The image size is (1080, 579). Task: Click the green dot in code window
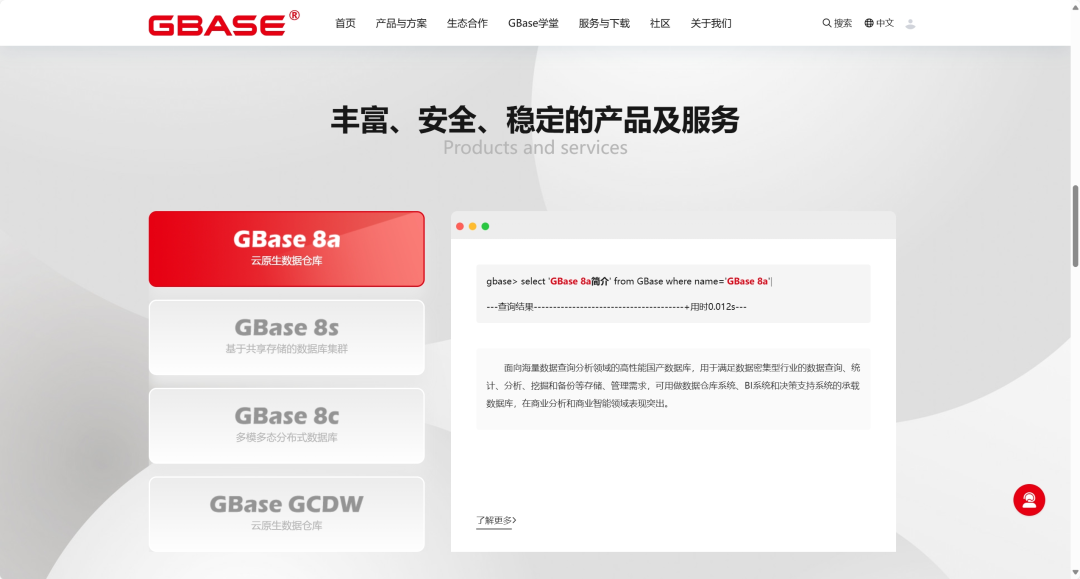pyautogui.click(x=486, y=227)
